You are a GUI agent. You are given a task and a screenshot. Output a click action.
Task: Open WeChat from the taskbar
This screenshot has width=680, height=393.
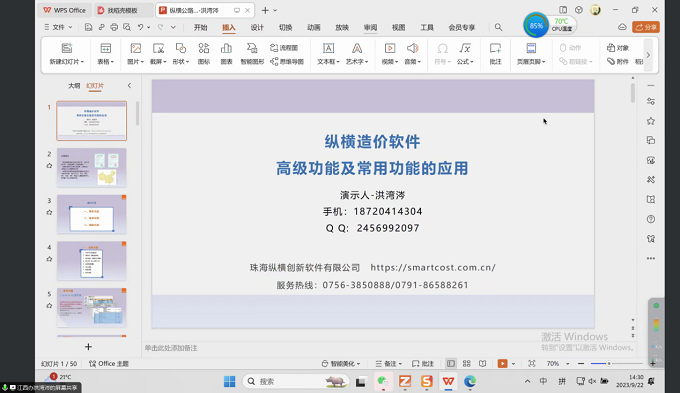tap(382, 381)
